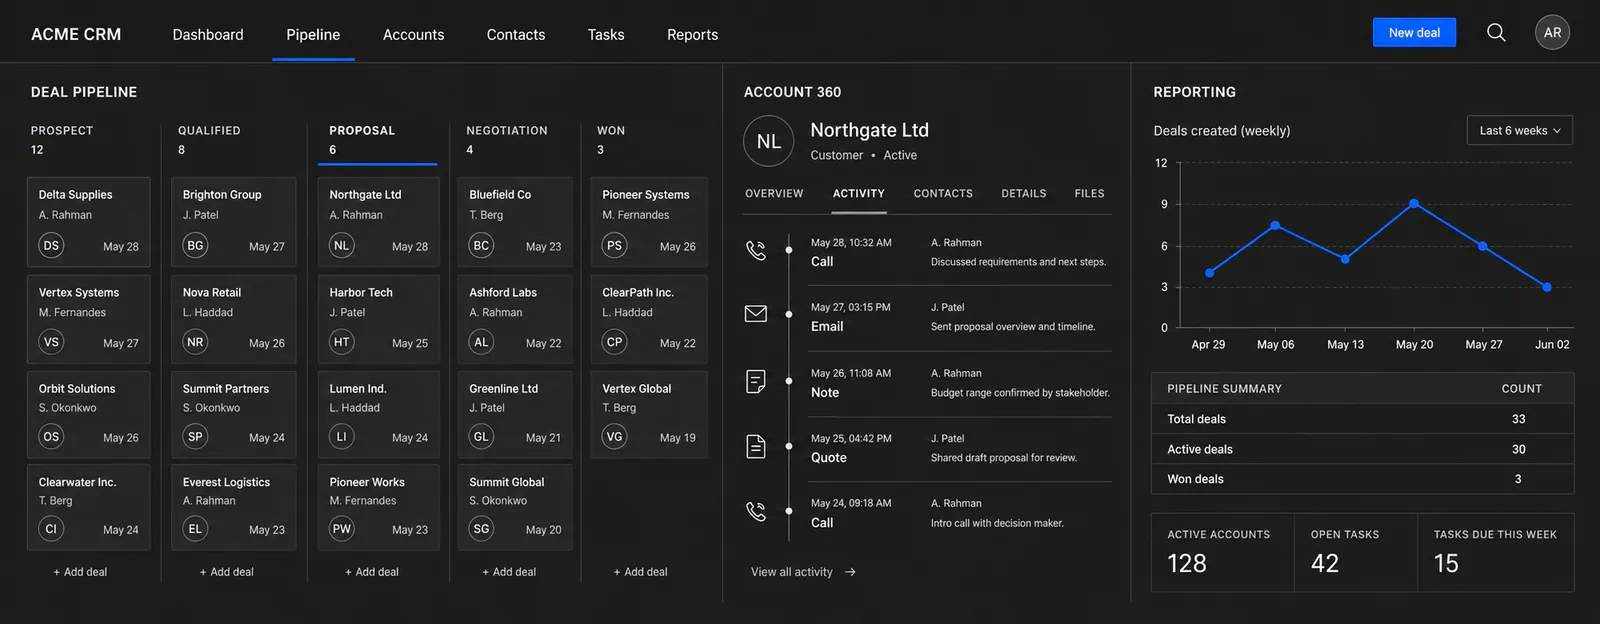Click the May 26 Note icon
The width and height of the screenshot is (1600, 624).
(x=756, y=381)
